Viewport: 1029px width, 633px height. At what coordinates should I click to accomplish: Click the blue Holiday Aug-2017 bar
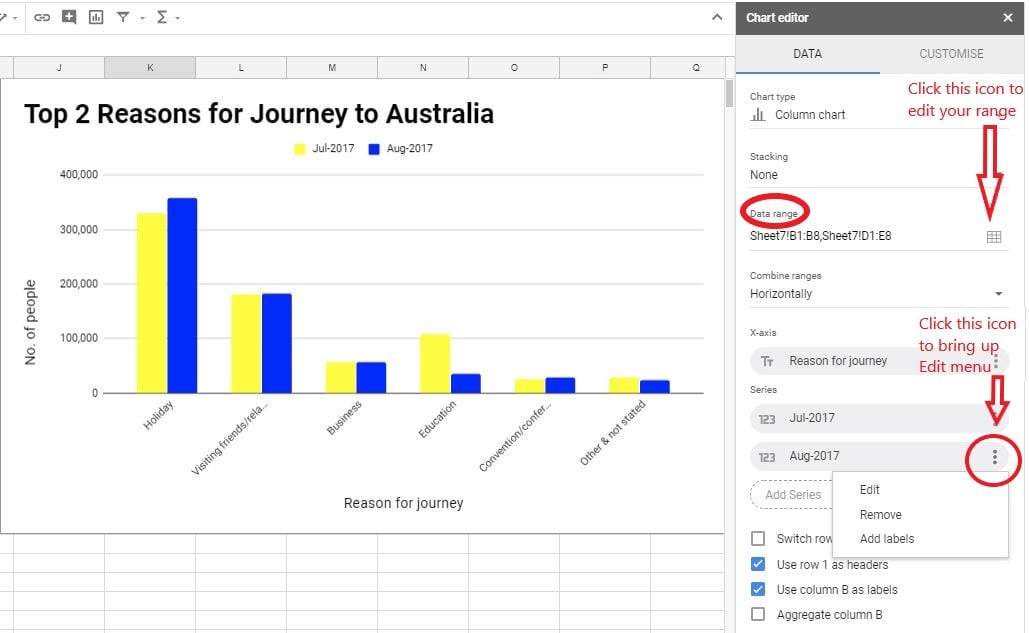pos(182,295)
